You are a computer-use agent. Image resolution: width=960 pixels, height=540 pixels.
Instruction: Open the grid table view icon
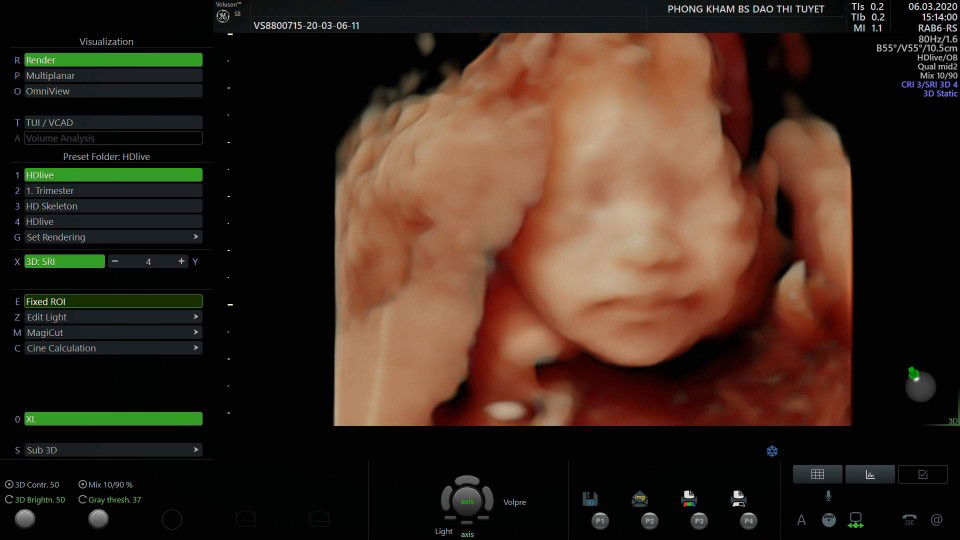pos(817,474)
